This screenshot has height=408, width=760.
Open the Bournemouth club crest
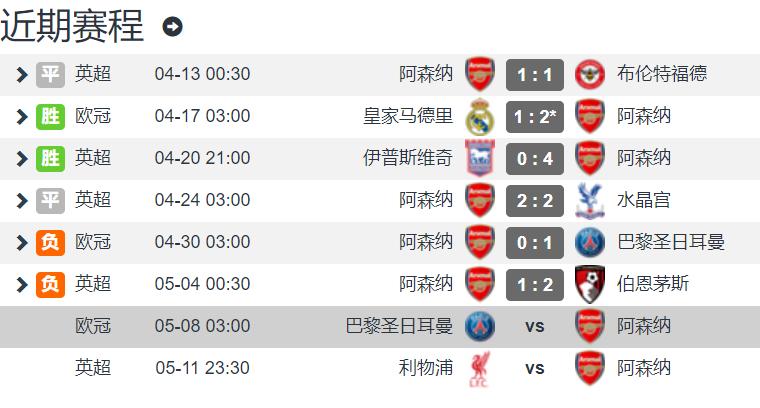[589, 284]
